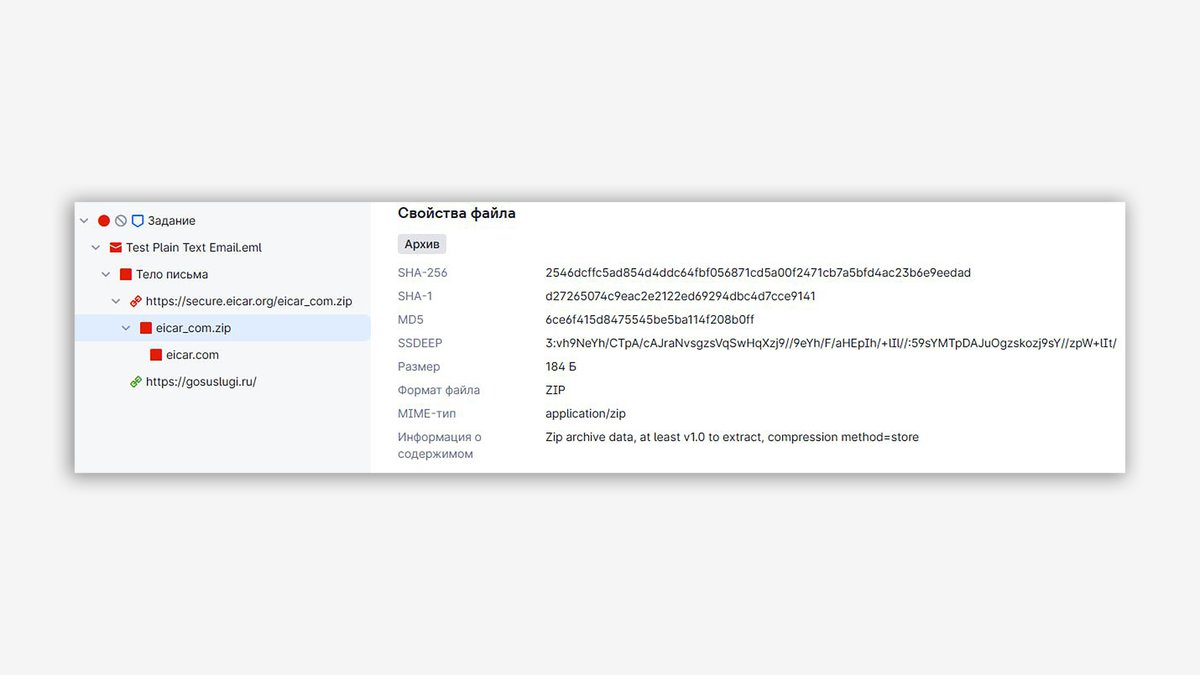This screenshot has width=1200, height=675.
Task: Select the Тело письма tree row
Action: (x=222, y=274)
